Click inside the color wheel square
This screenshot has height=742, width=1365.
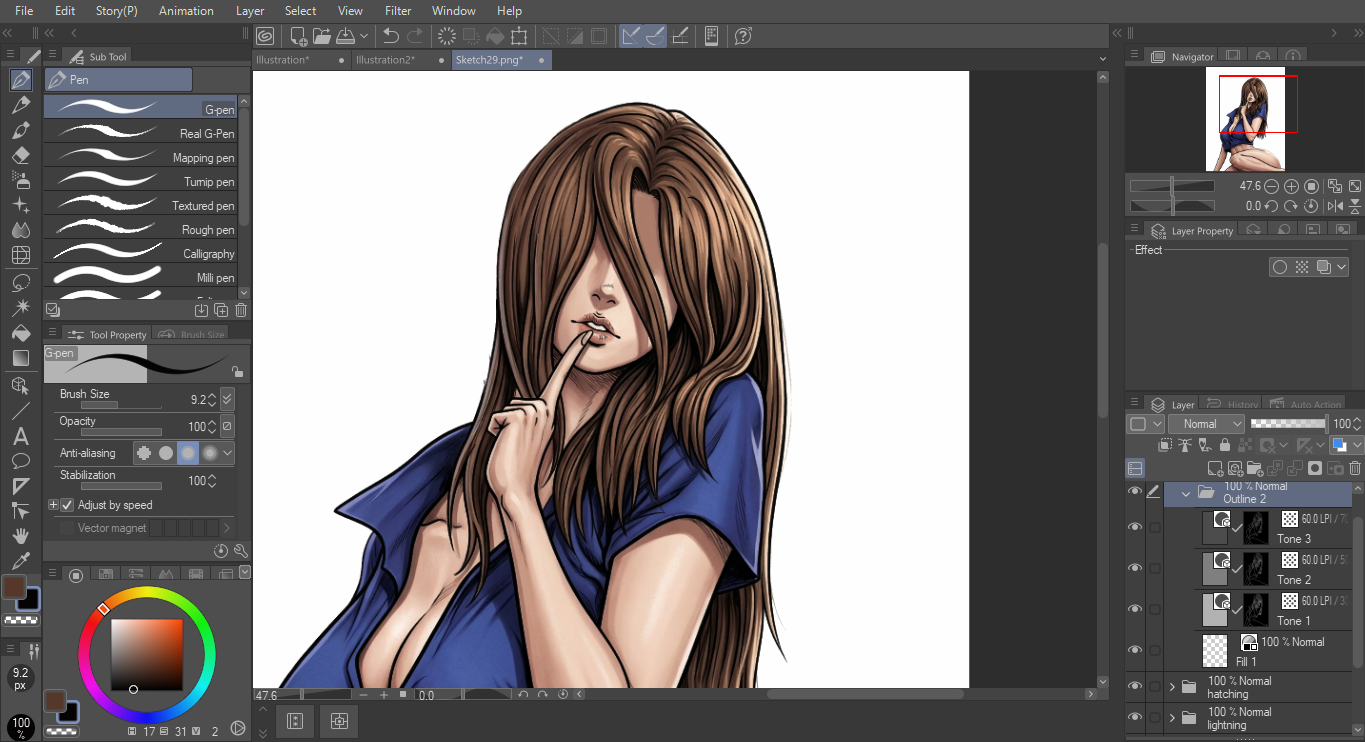[x=147, y=655]
